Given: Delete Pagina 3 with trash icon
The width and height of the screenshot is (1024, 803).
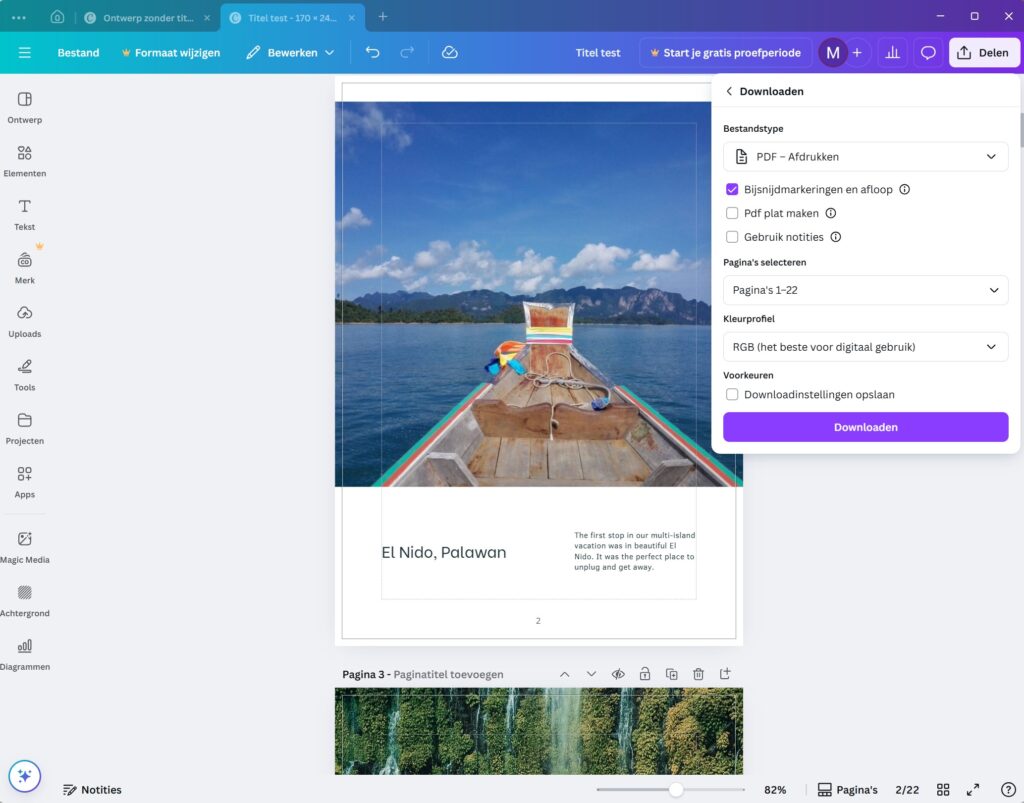Looking at the screenshot, I should click(699, 674).
